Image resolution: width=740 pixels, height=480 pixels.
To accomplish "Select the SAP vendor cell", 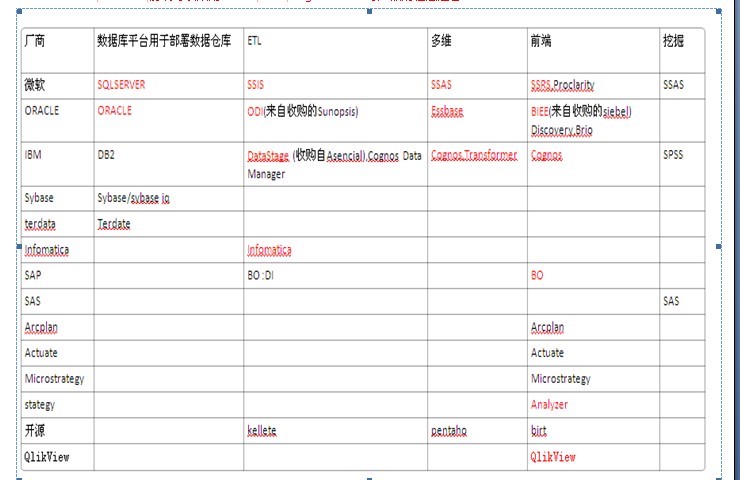I will coord(57,275).
